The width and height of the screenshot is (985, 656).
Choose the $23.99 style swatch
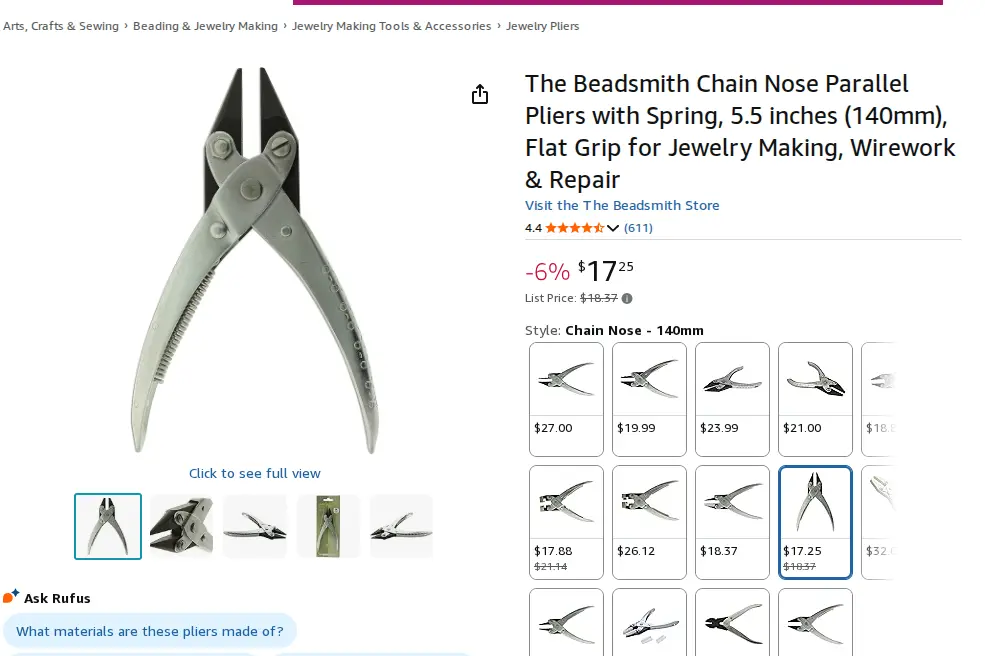tap(732, 399)
